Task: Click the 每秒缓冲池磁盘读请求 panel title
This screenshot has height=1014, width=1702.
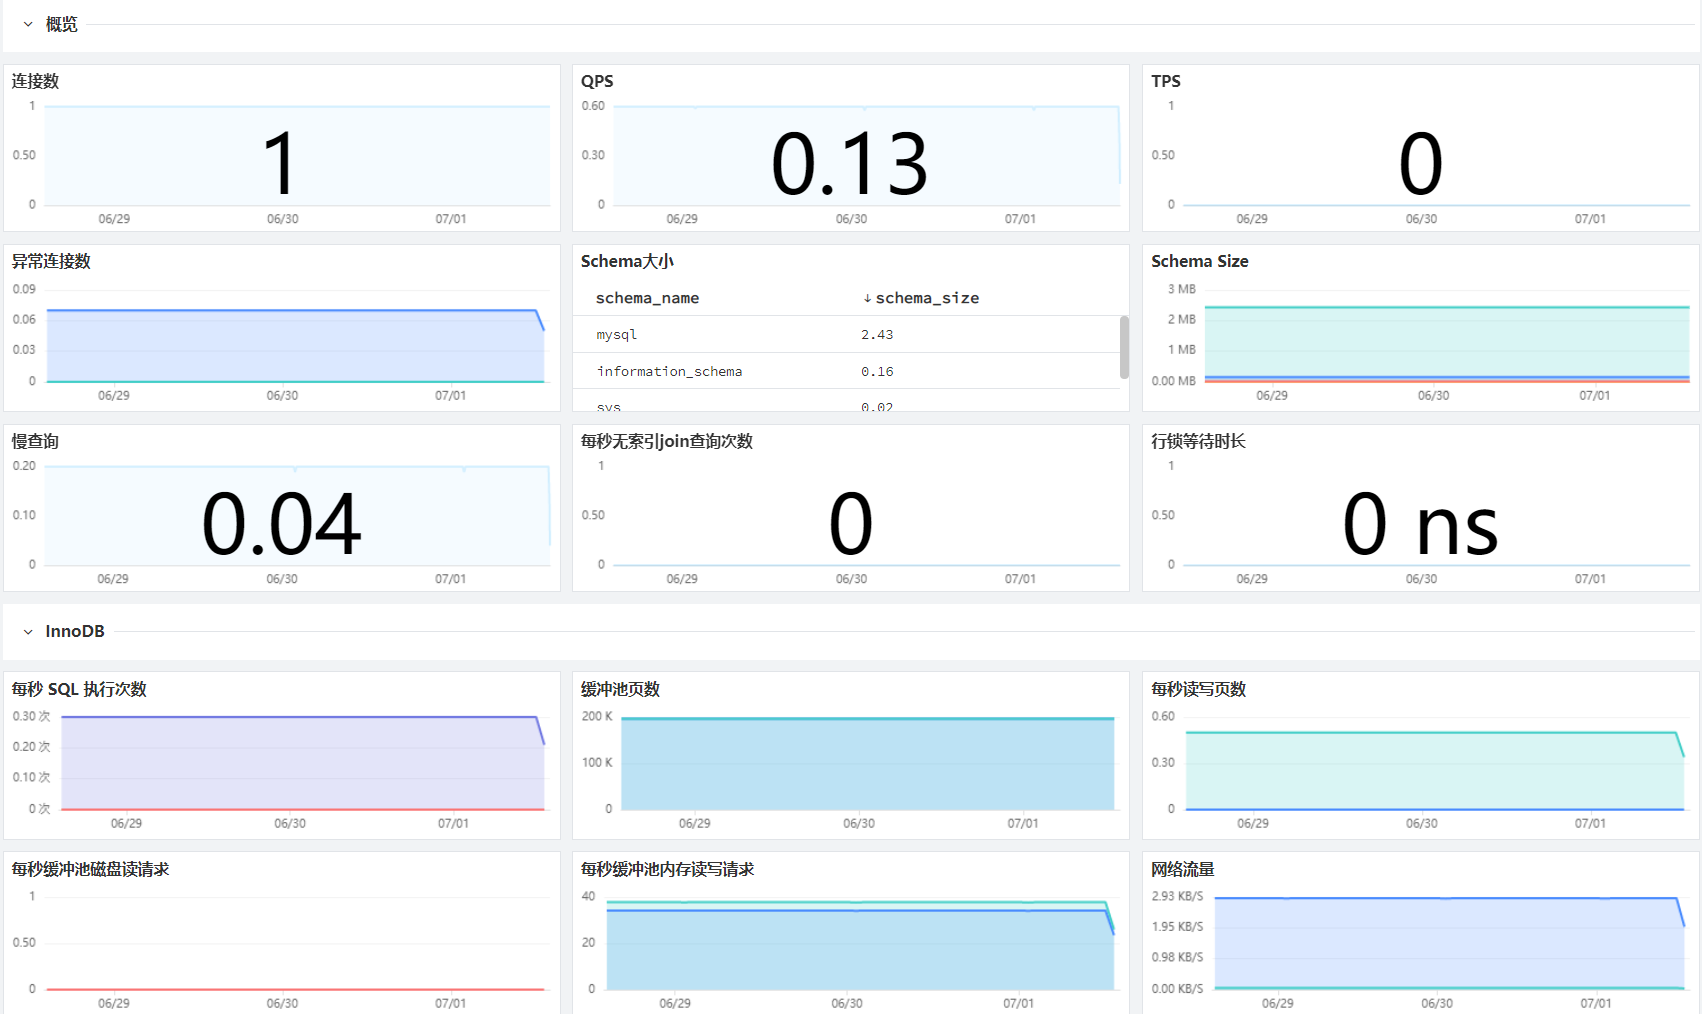Action: coord(90,869)
